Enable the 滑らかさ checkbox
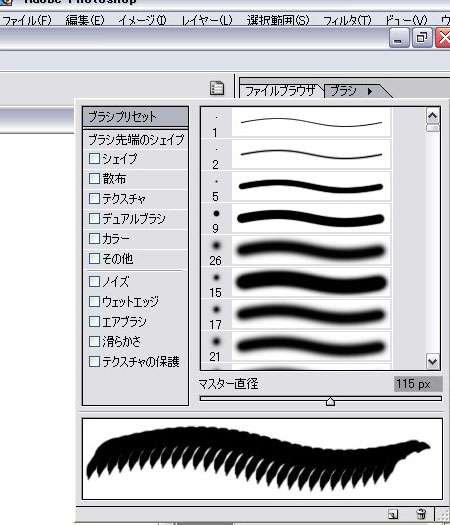 (x=94, y=342)
